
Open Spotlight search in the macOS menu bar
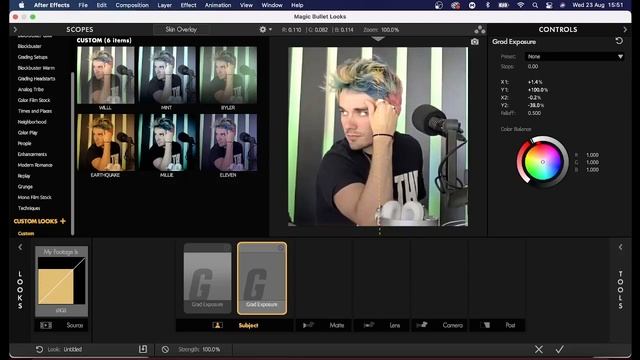[x=535, y=5]
